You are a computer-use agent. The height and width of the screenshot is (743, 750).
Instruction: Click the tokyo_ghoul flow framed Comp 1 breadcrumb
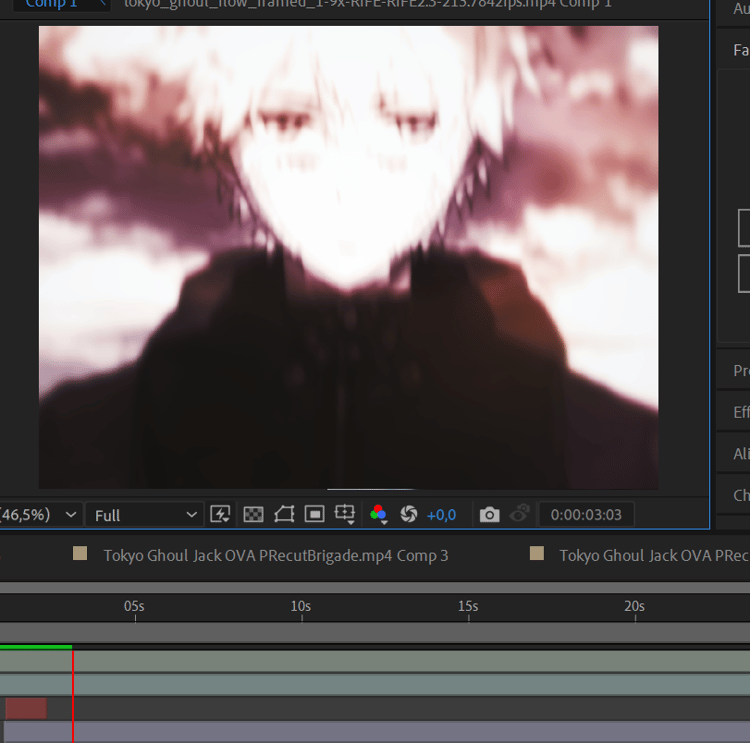(367, 4)
